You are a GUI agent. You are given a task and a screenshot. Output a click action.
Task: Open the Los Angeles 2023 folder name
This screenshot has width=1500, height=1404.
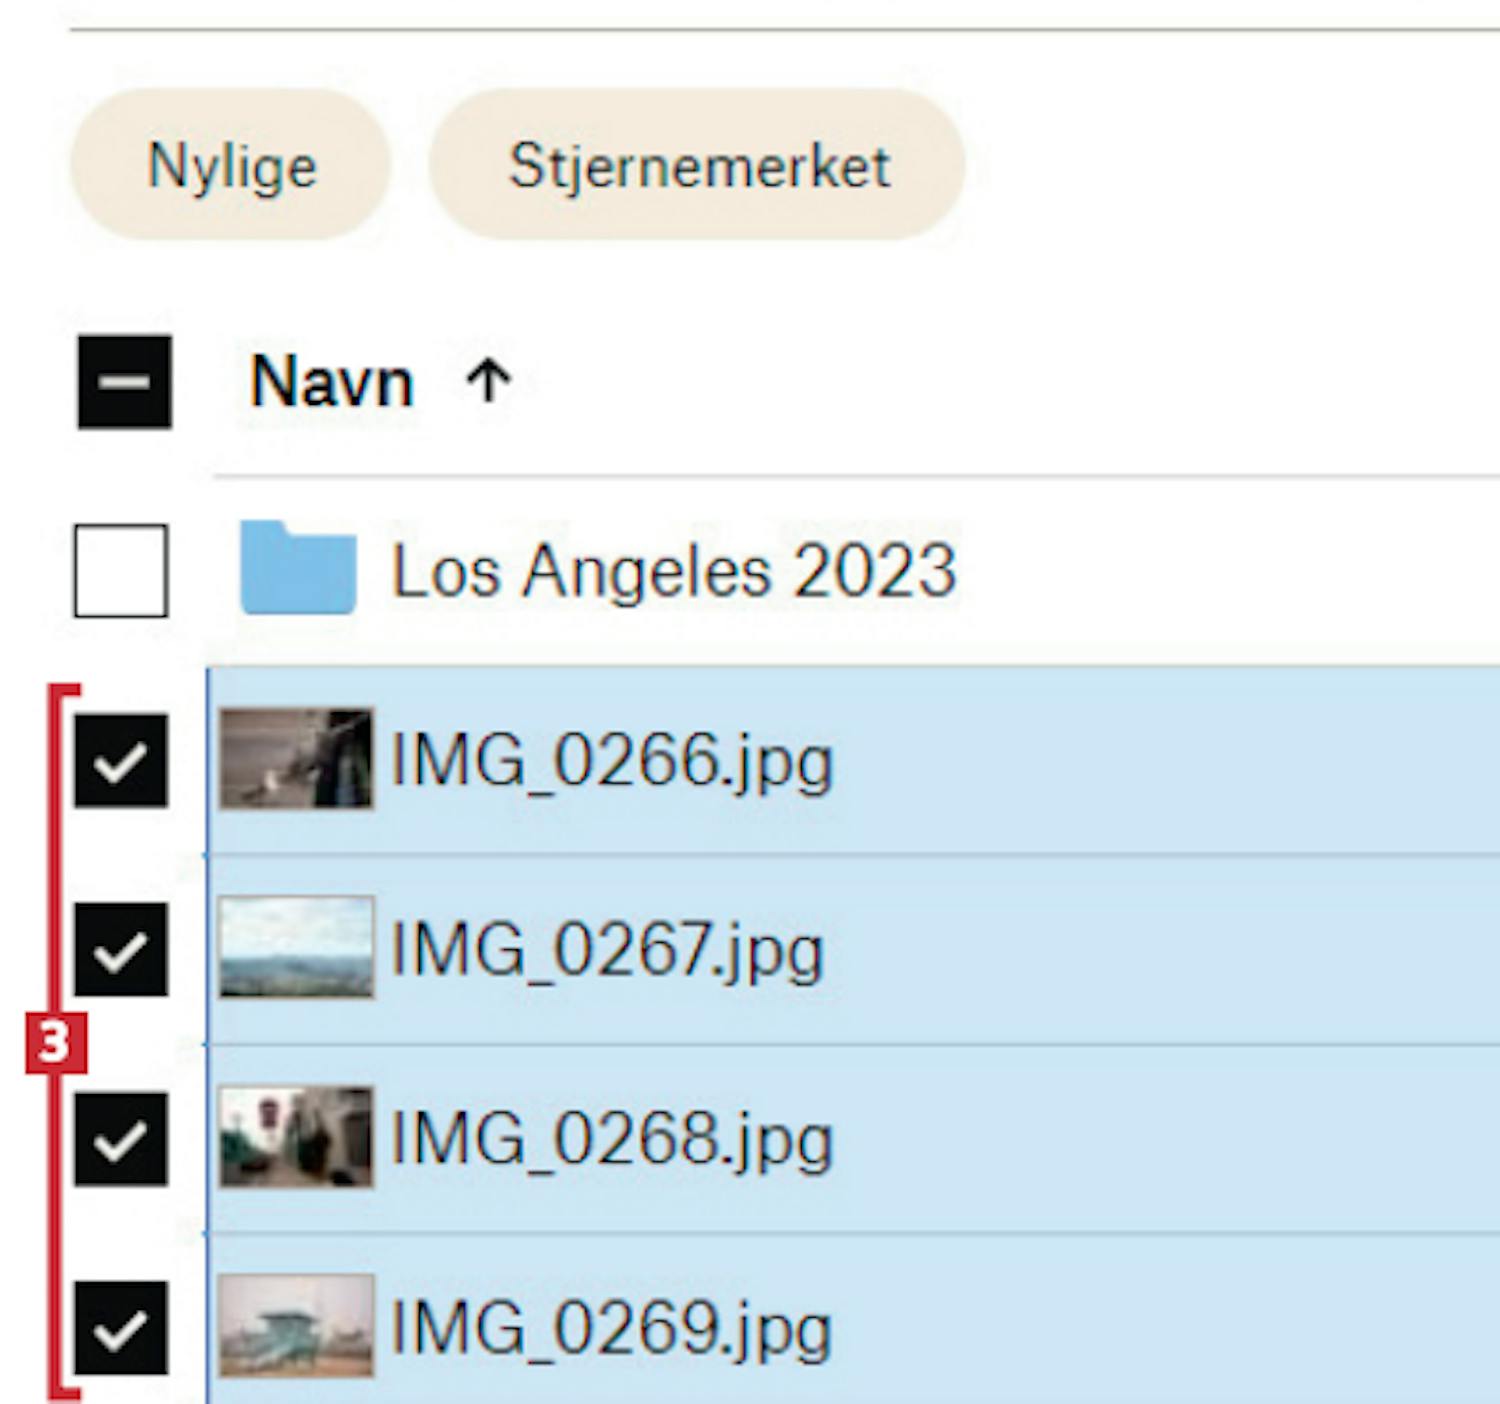click(673, 570)
